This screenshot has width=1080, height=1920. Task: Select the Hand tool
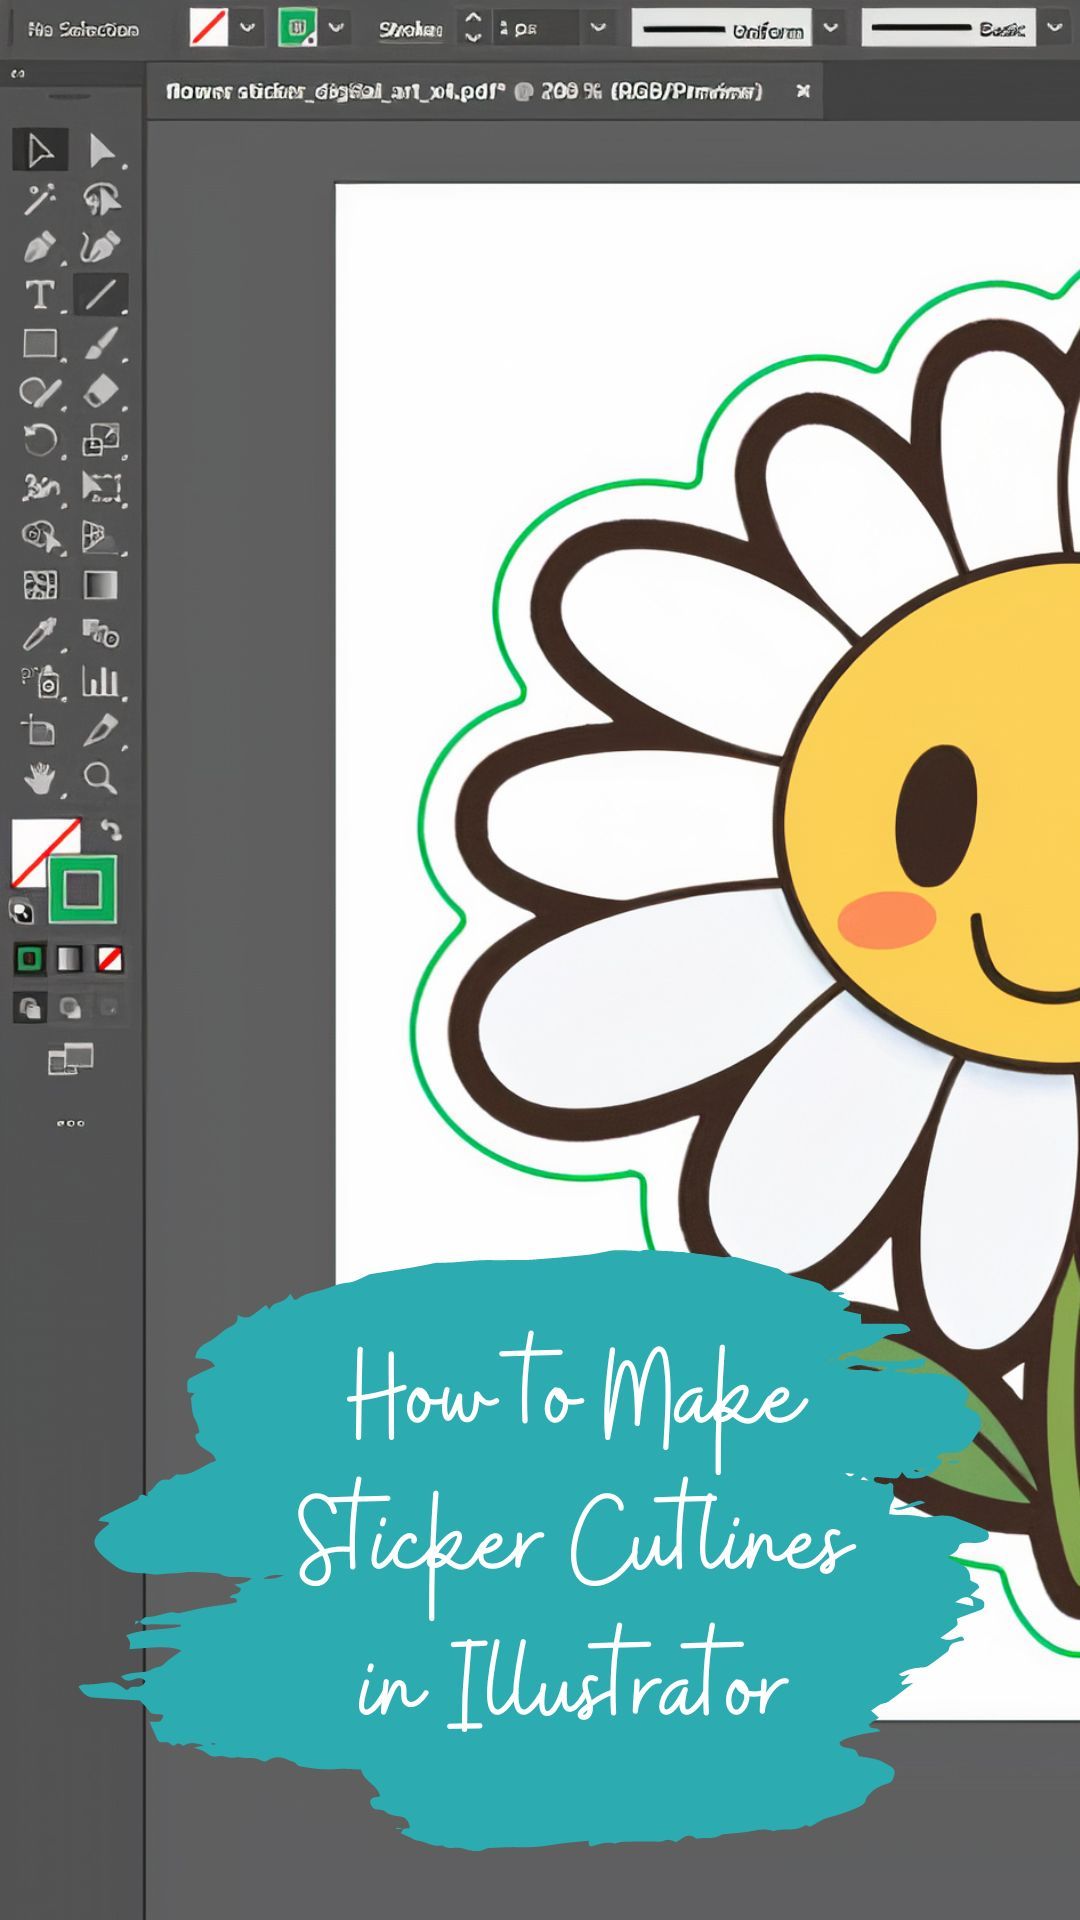[40, 778]
